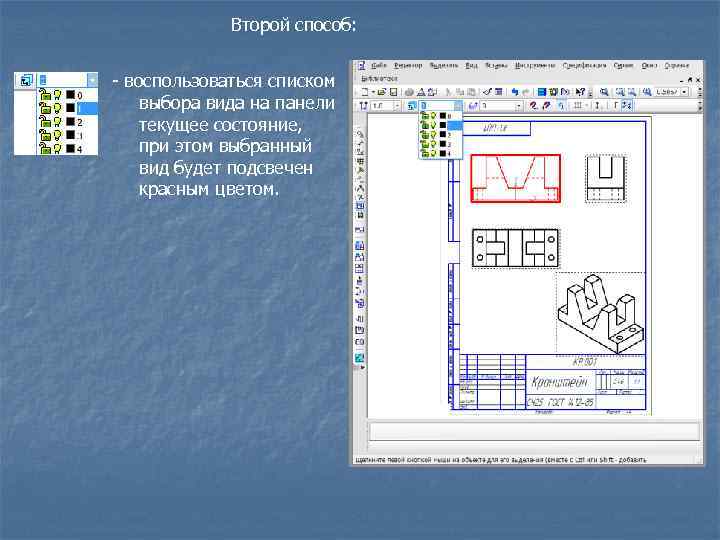Click the Disable snaps magnet icon
This screenshot has height=540, width=720.
[546, 106]
